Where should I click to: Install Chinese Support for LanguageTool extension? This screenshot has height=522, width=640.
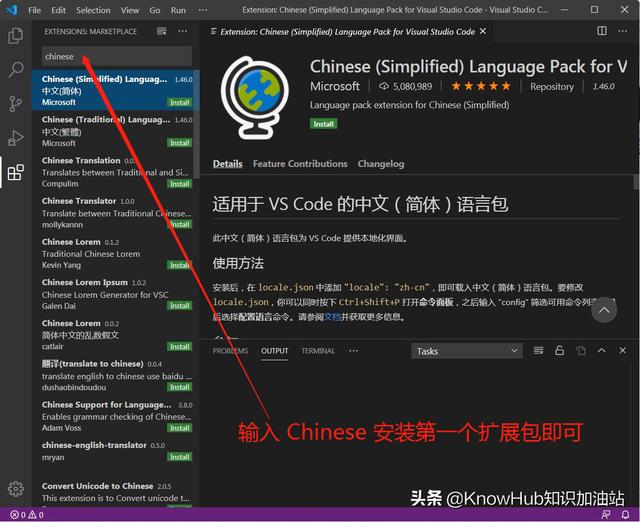[180, 428]
